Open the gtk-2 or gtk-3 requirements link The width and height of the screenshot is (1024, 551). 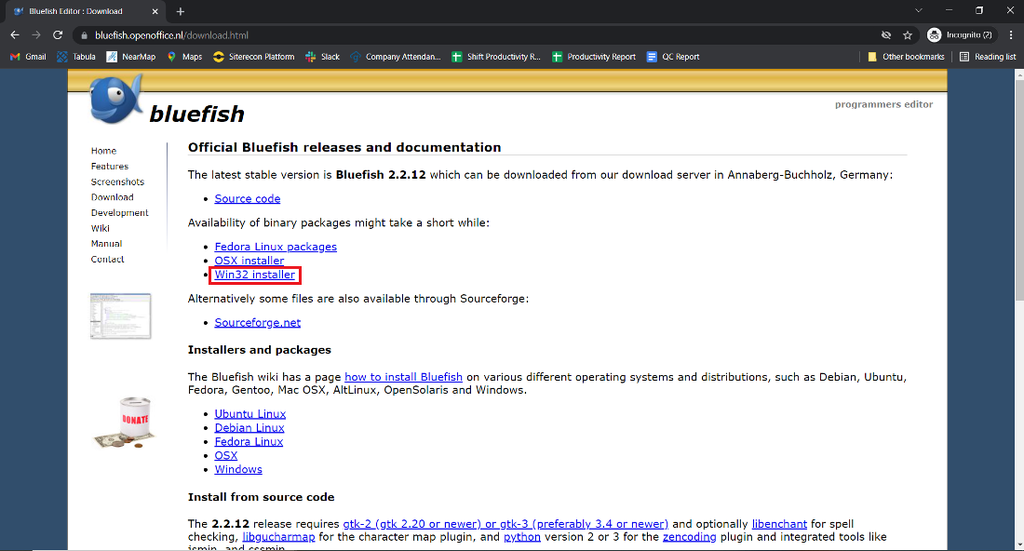point(505,524)
